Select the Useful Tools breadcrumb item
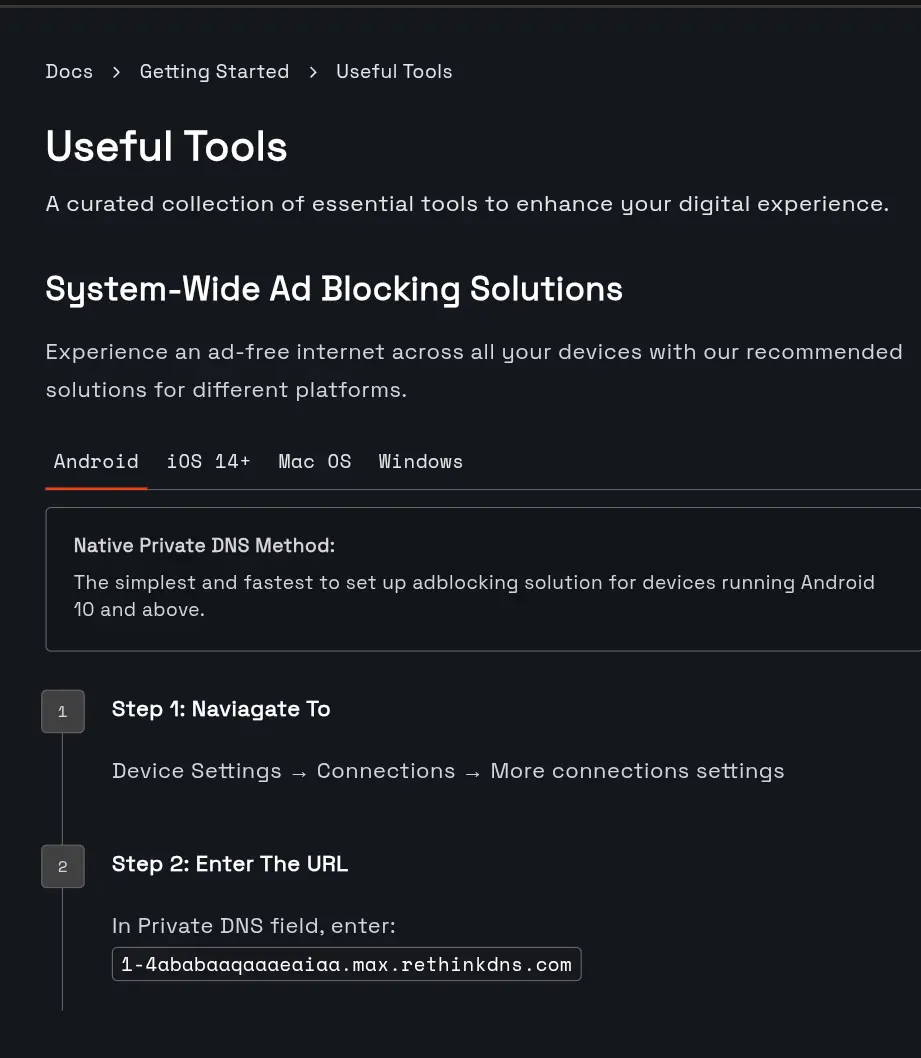 (394, 72)
